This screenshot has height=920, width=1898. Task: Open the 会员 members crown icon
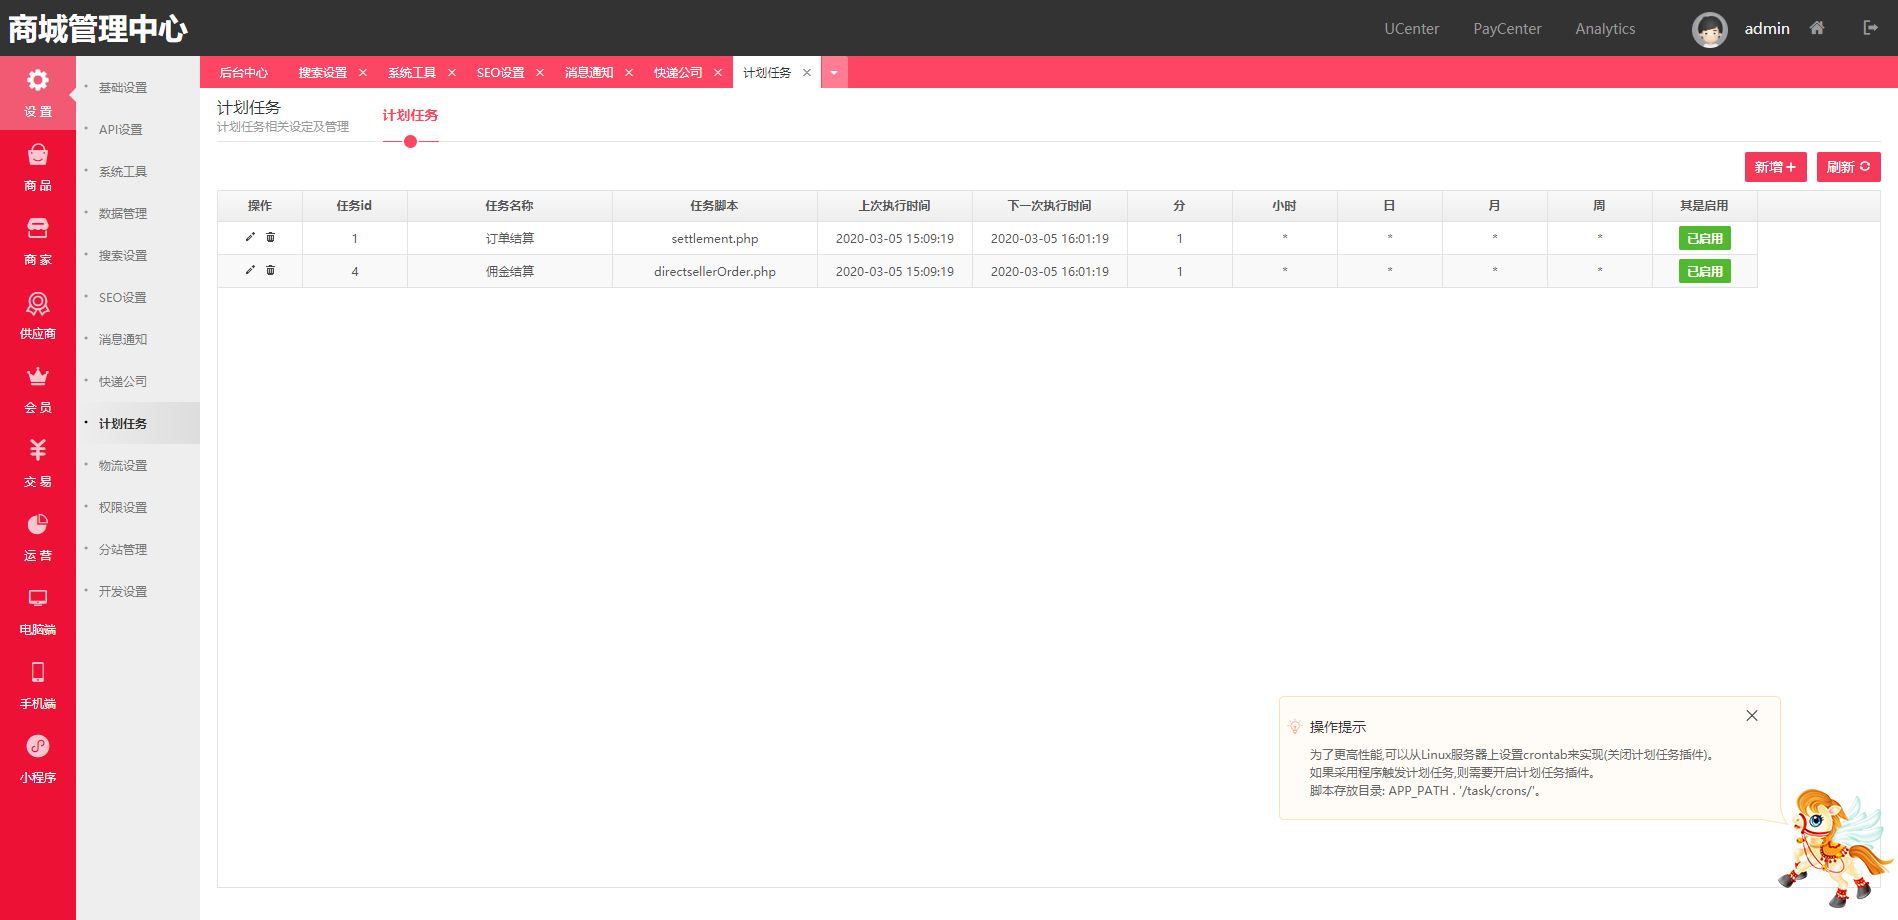[x=38, y=377]
